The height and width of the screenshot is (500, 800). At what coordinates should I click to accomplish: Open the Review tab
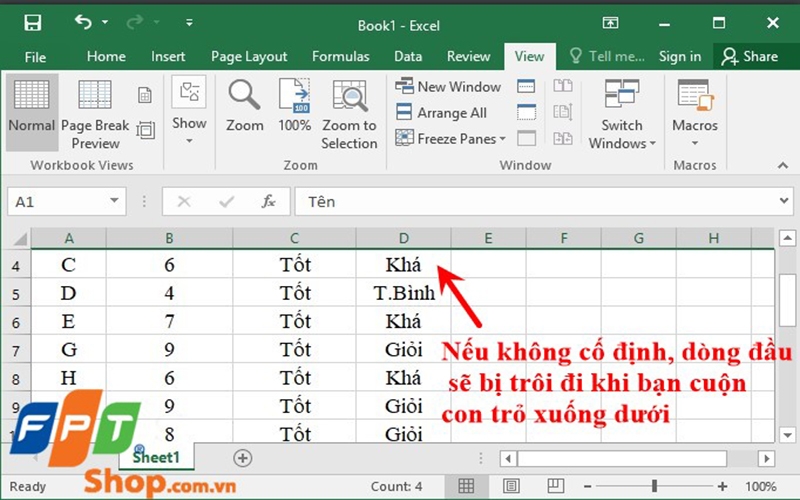click(468, 56)
